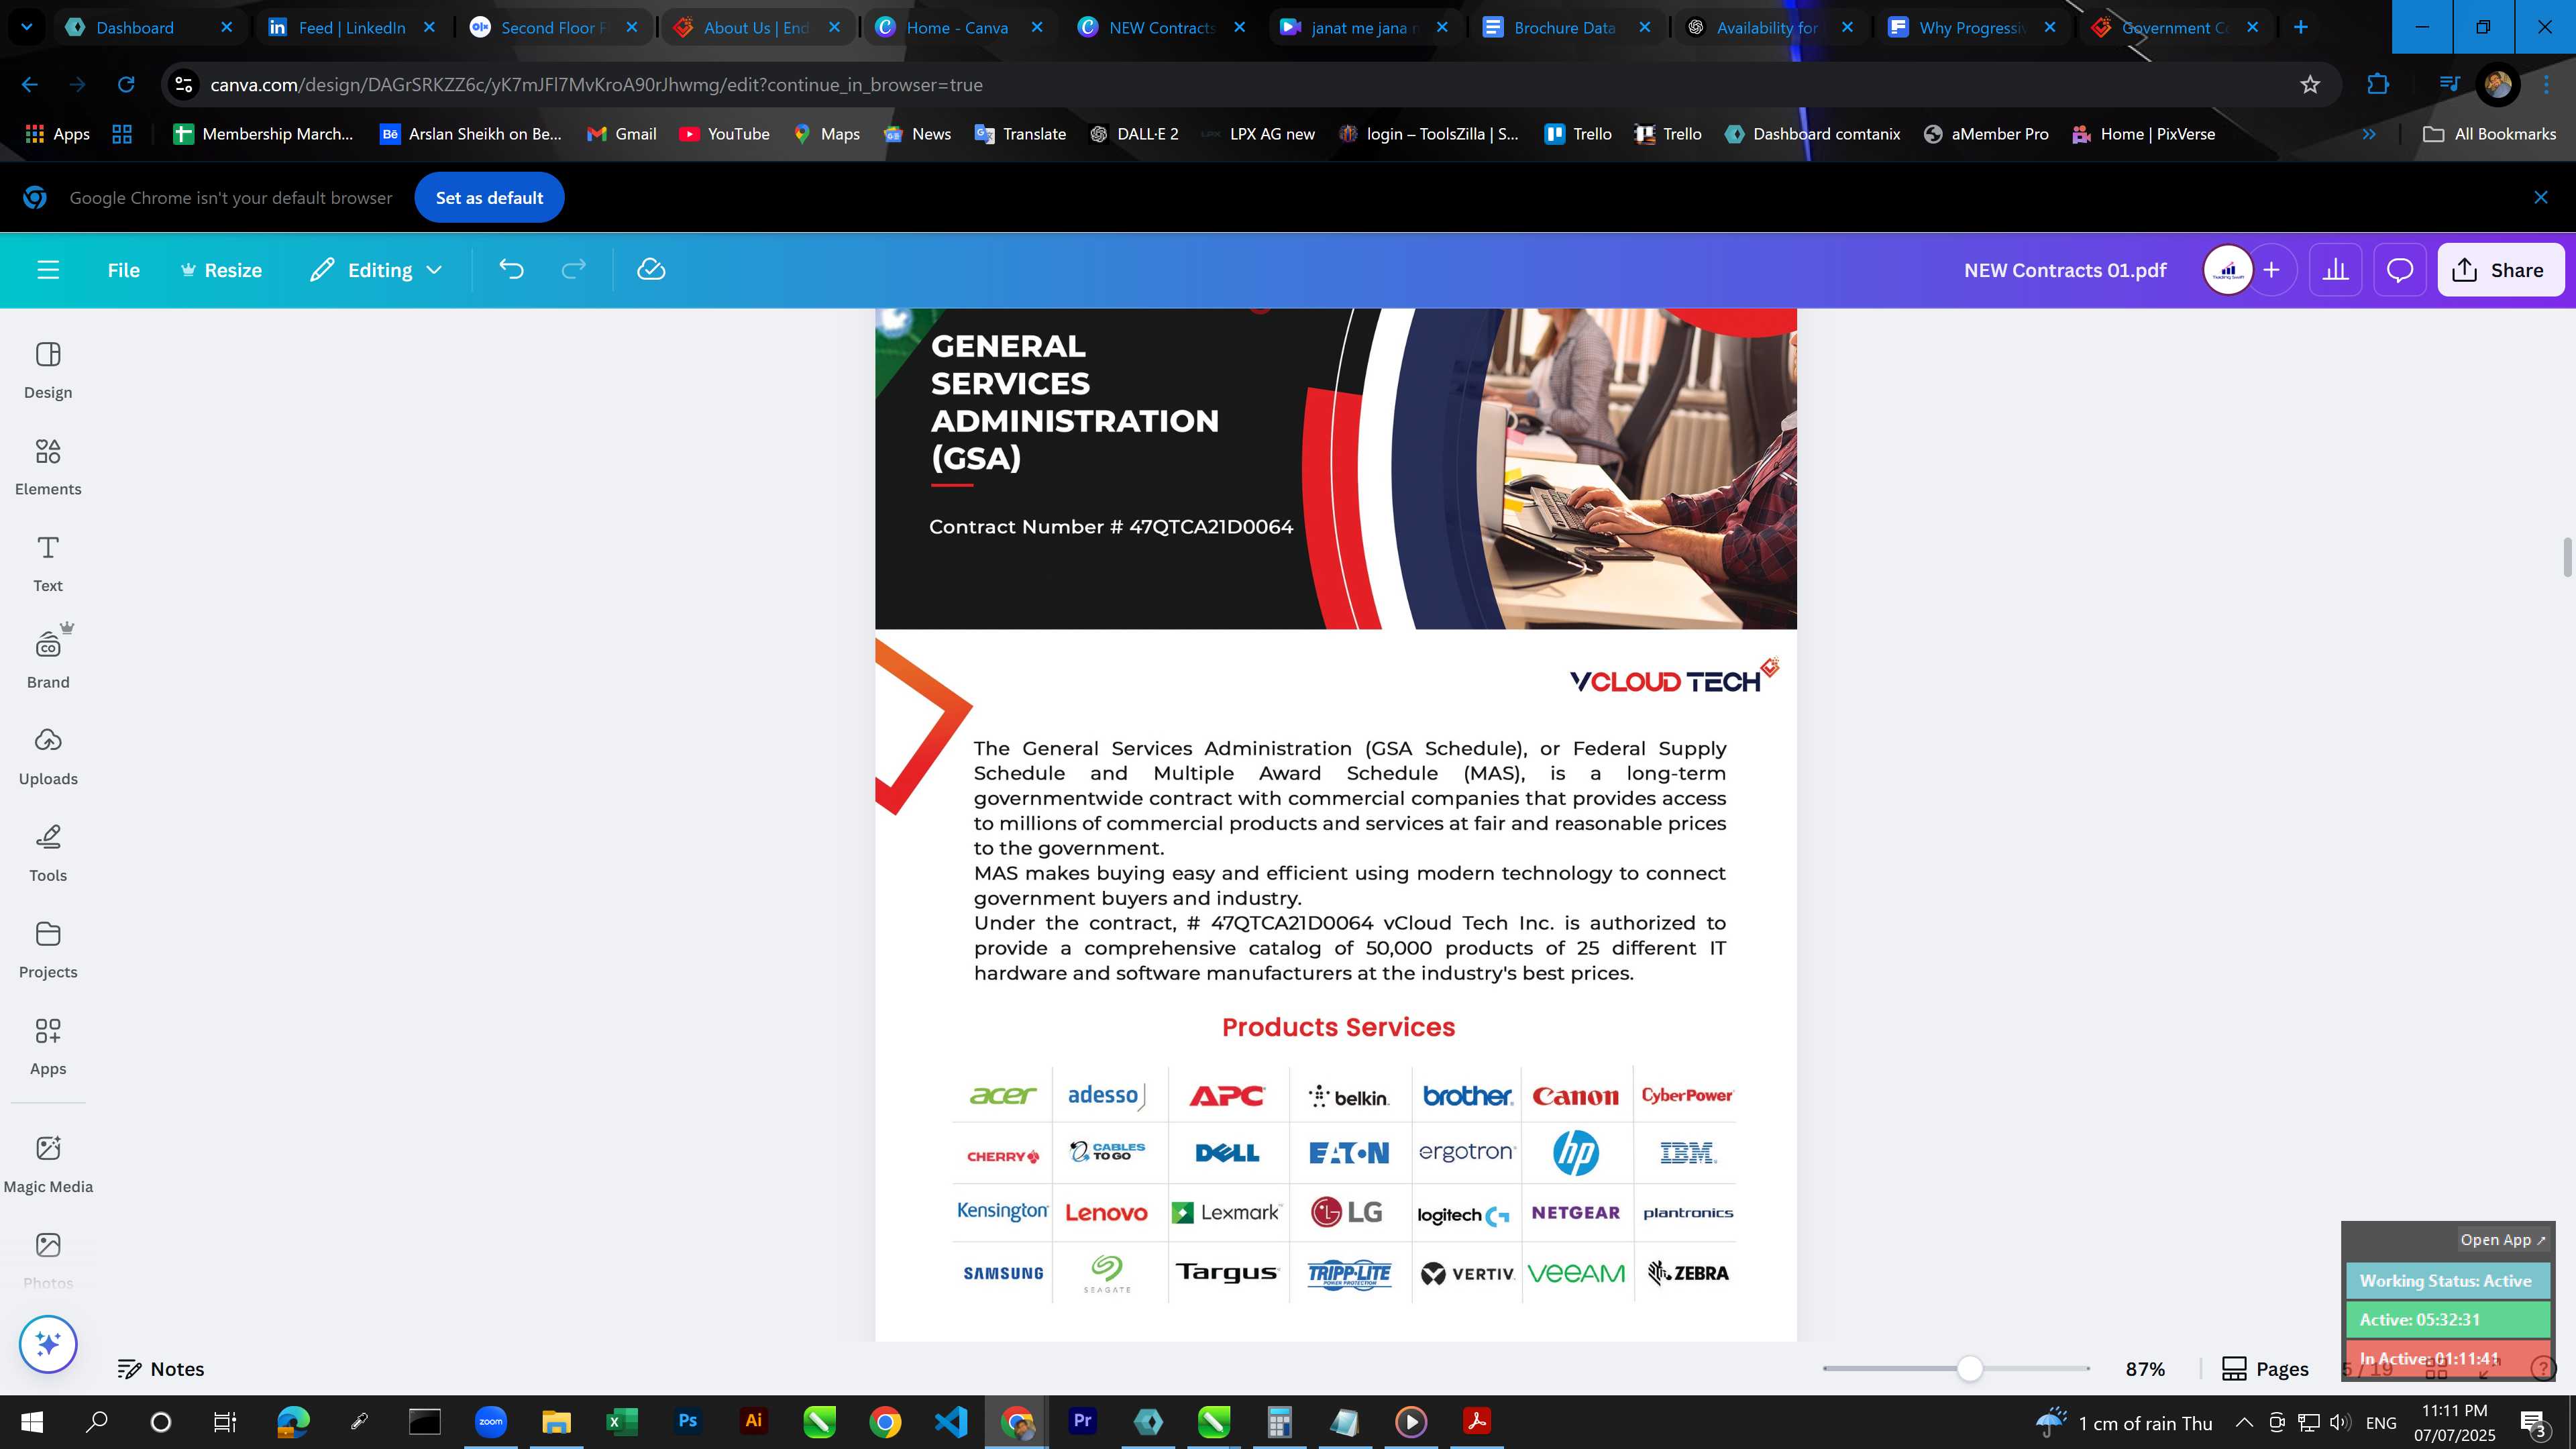The image size is (2576, 1449).
Task: Check the cloud save status icon
Action: [651, 270]
